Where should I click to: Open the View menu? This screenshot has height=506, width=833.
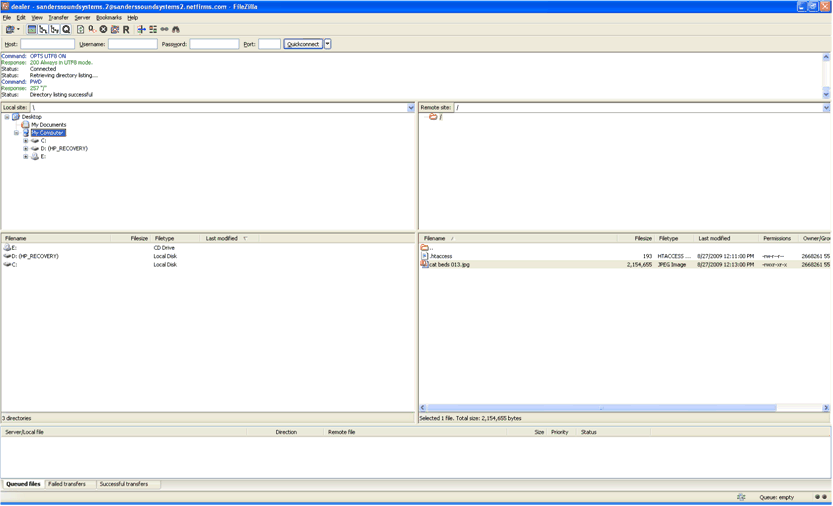[x=37, y=18]
